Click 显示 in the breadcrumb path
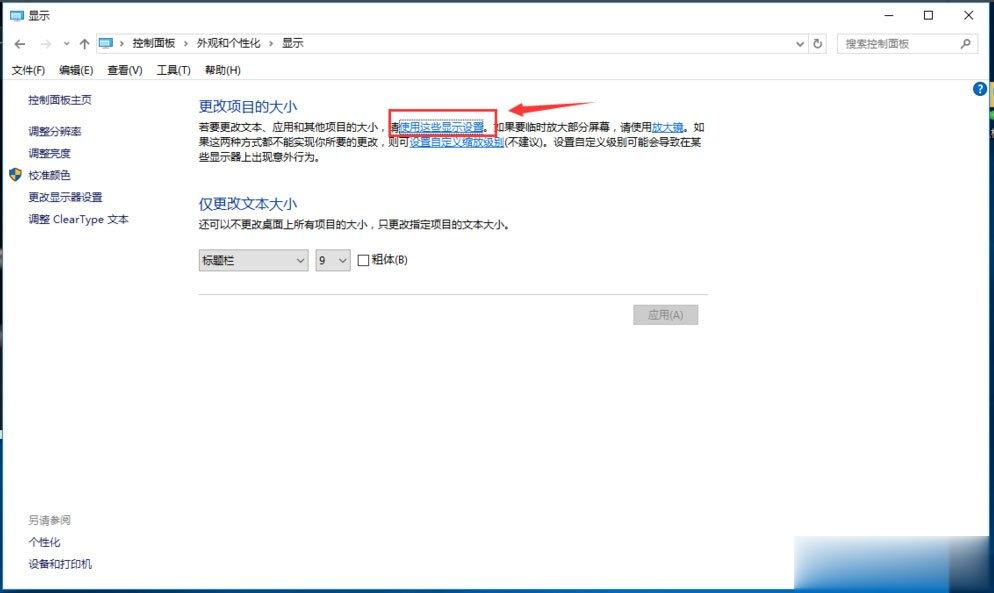994x593 pixels. 292,43
